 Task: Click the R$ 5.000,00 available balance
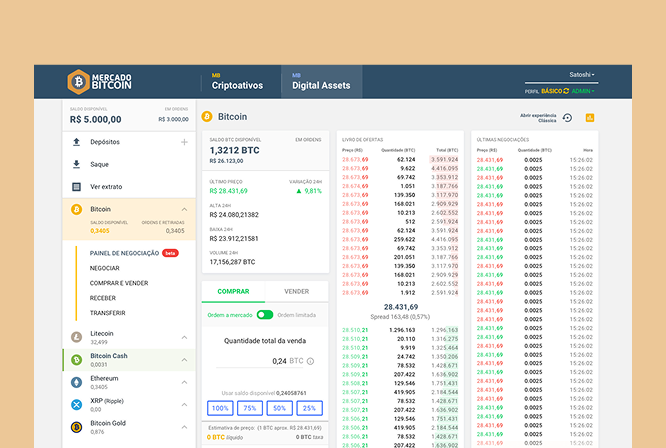click(x=96, y=119)
